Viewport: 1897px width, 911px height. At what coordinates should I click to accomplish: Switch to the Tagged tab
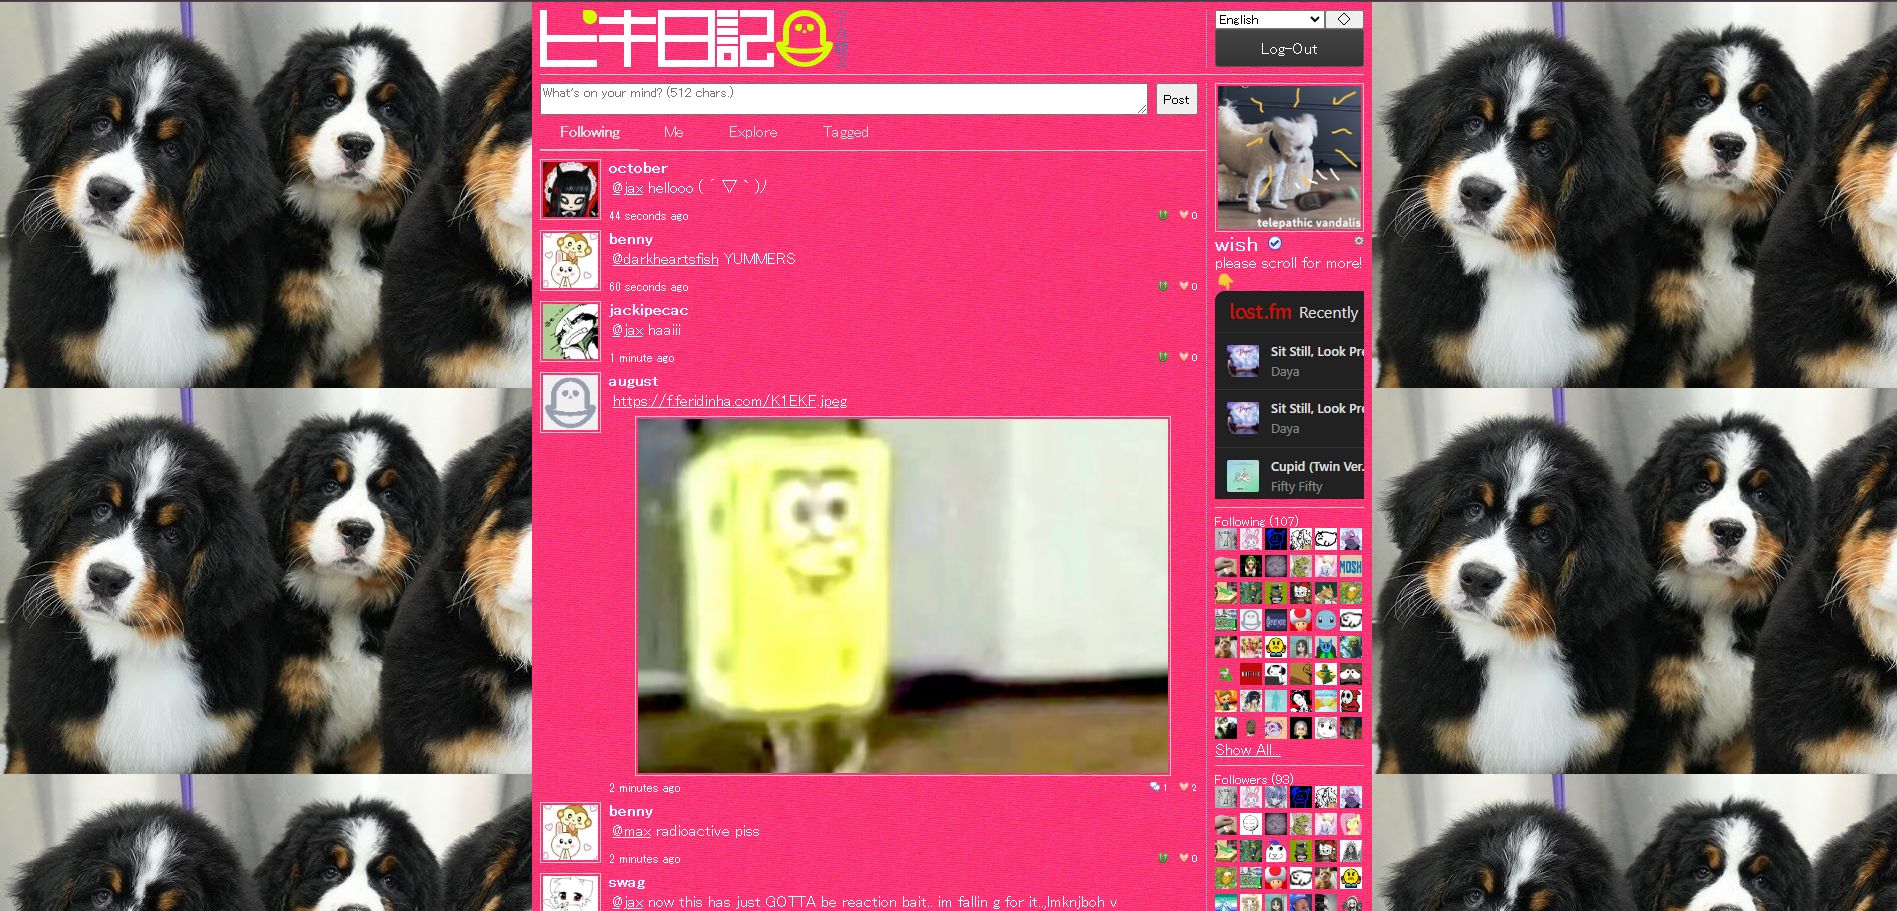pyautogui.click(x=846, y=132)
